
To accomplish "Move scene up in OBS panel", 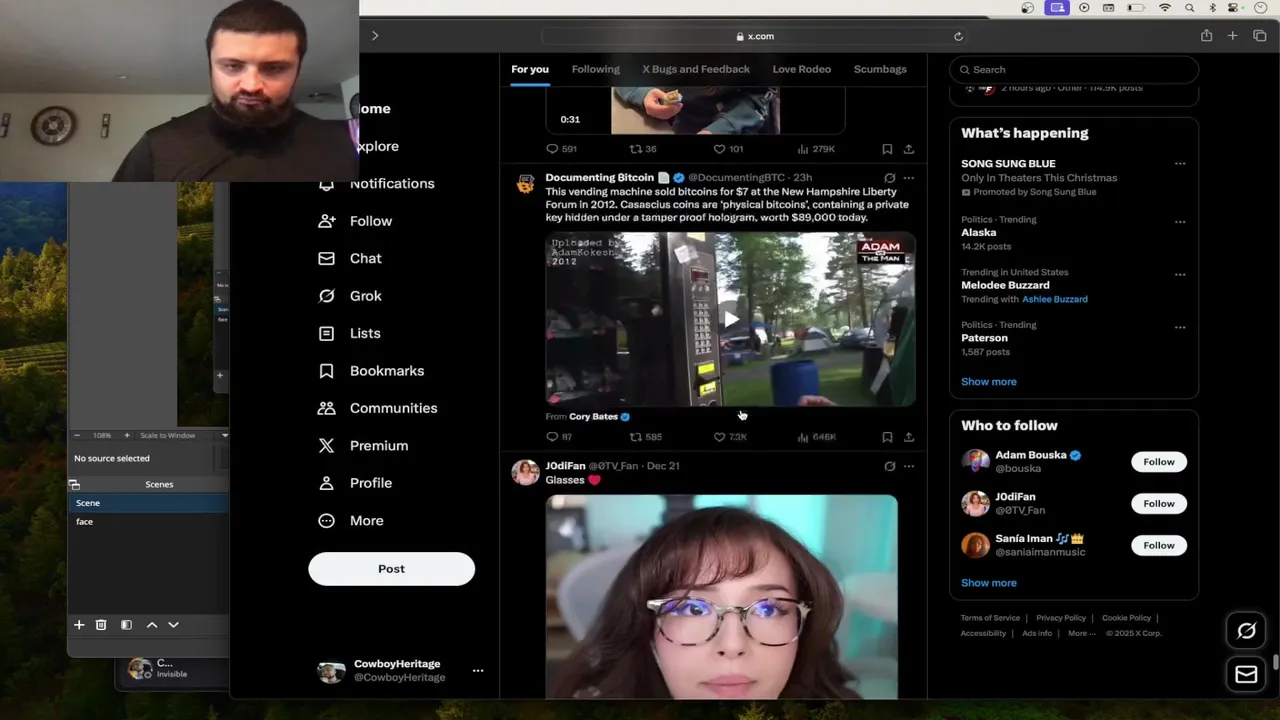I will (x=152, y=625).
